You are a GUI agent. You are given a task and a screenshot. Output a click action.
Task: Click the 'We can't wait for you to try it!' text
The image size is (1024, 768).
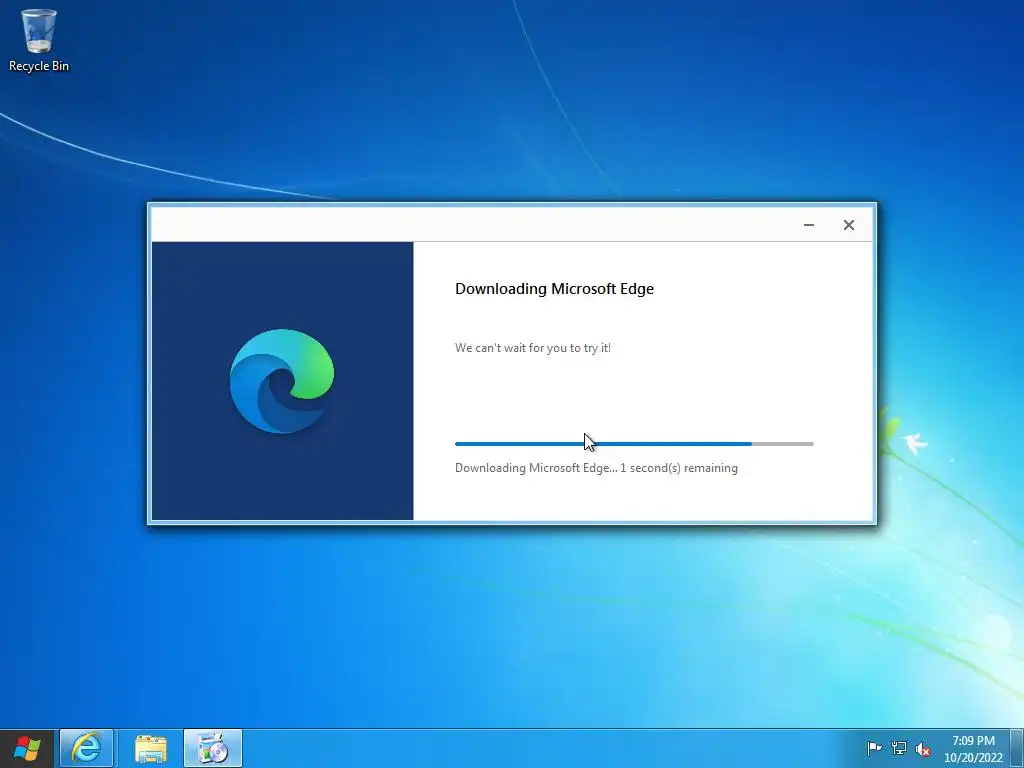point(533,348)
